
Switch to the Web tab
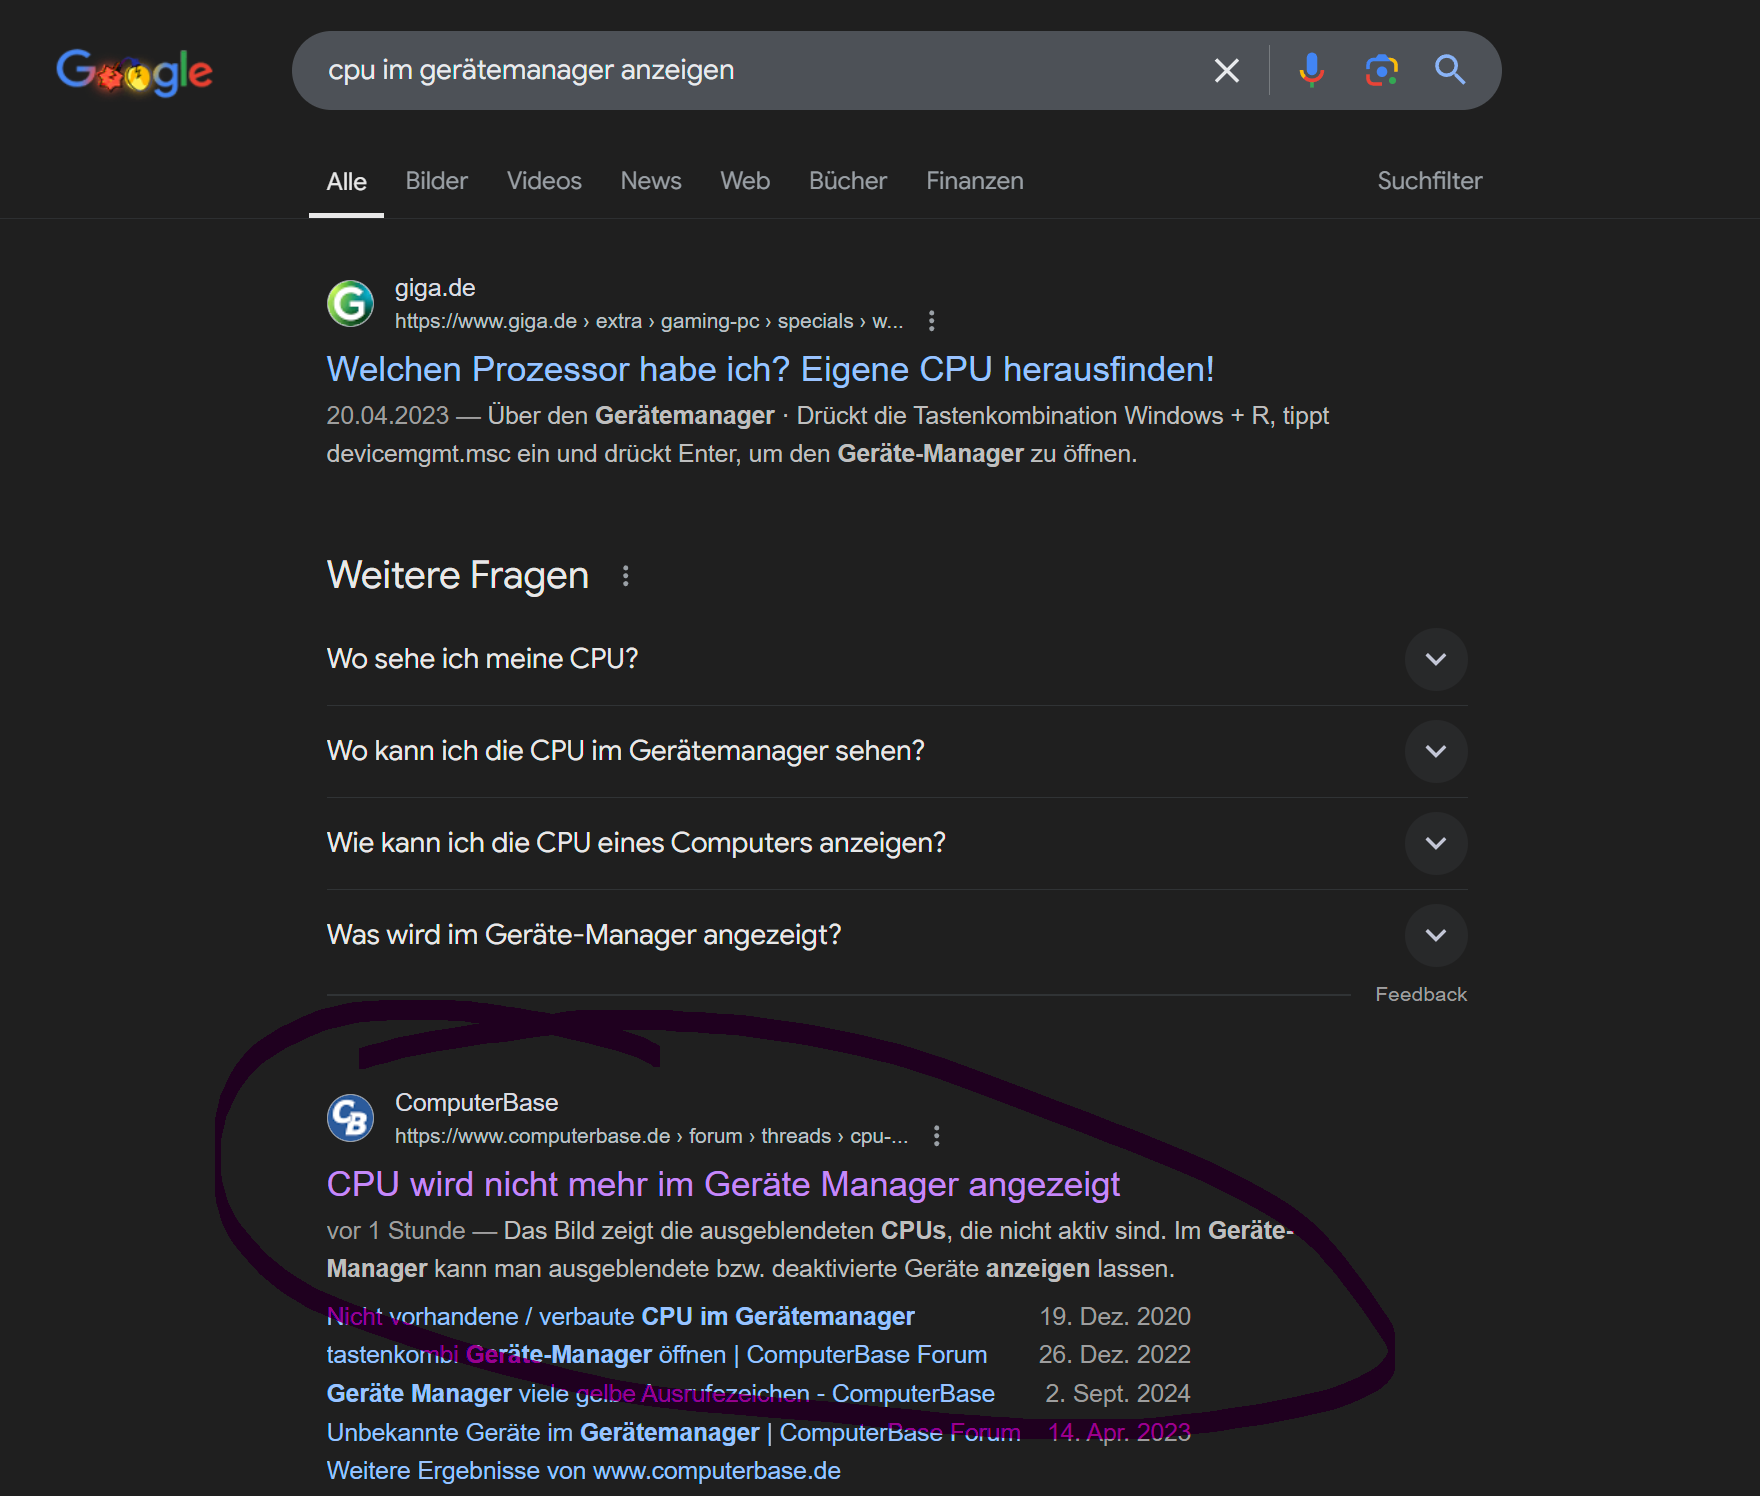point(745,181)
